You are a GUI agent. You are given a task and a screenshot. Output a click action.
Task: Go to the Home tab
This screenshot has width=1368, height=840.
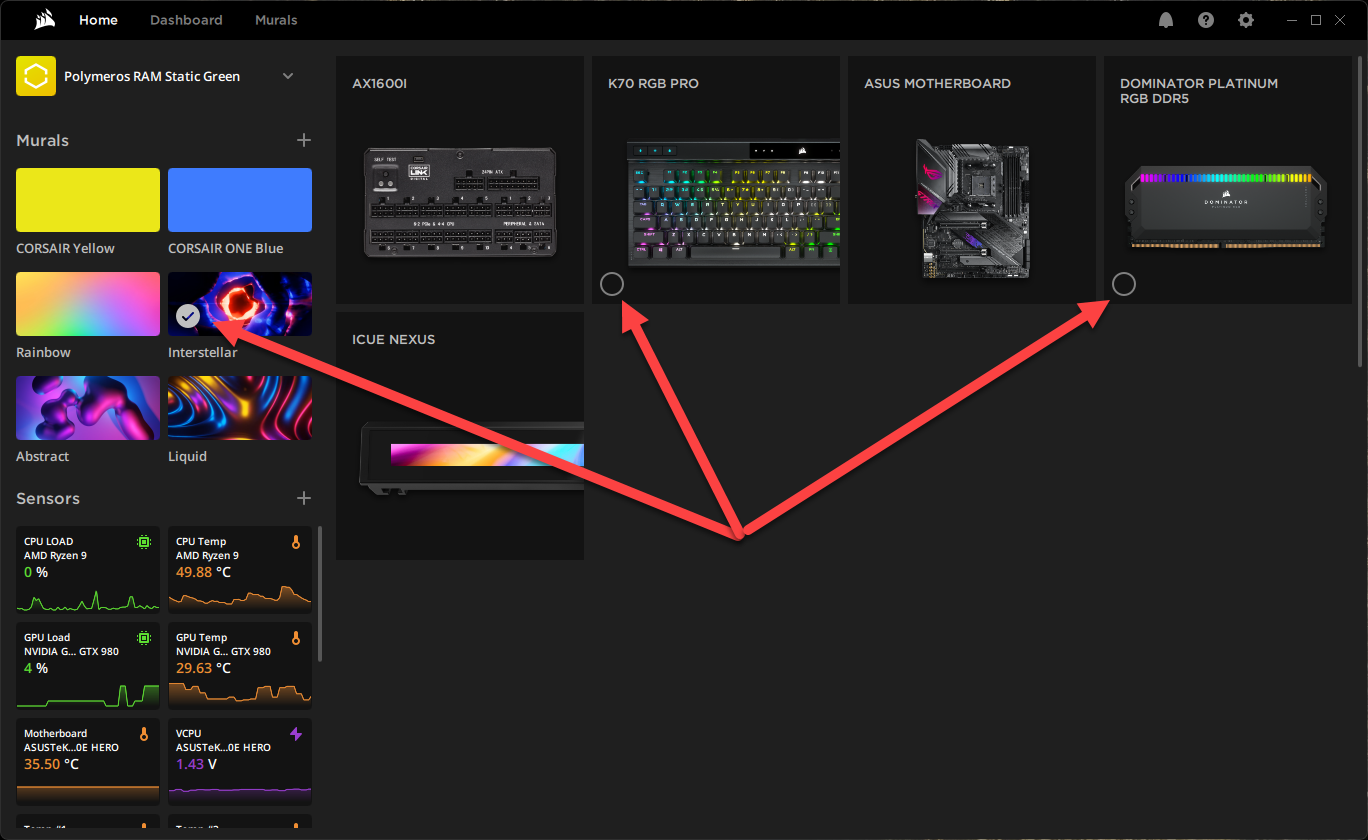98,20
